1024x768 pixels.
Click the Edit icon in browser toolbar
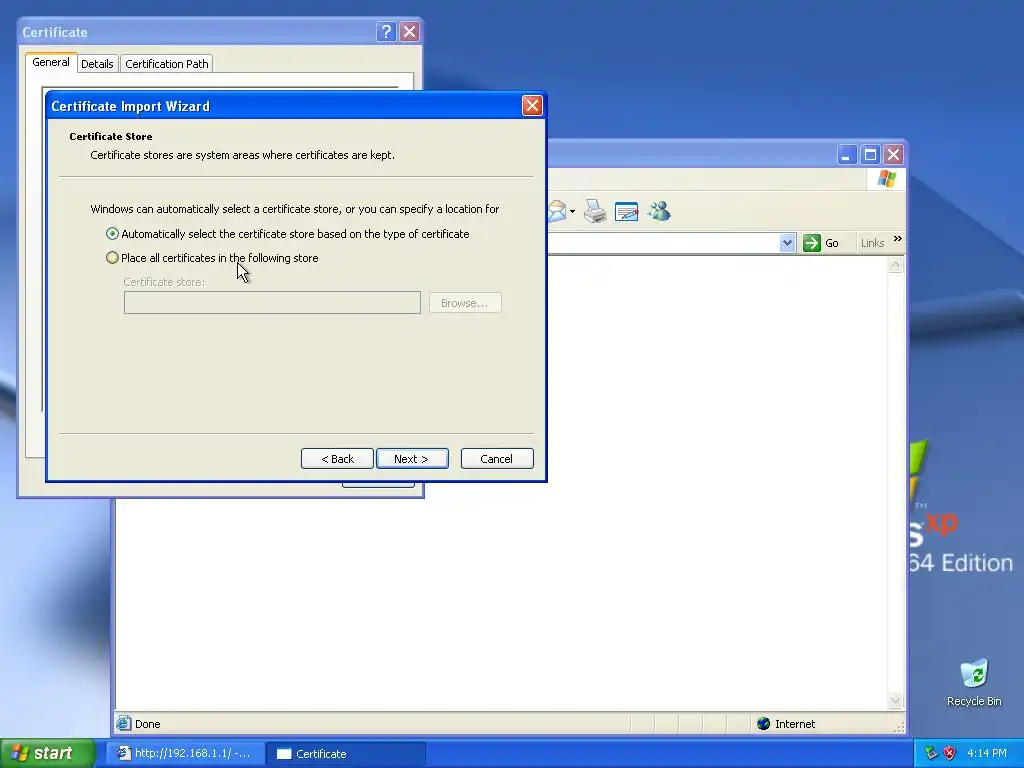[x=626, y=212]
